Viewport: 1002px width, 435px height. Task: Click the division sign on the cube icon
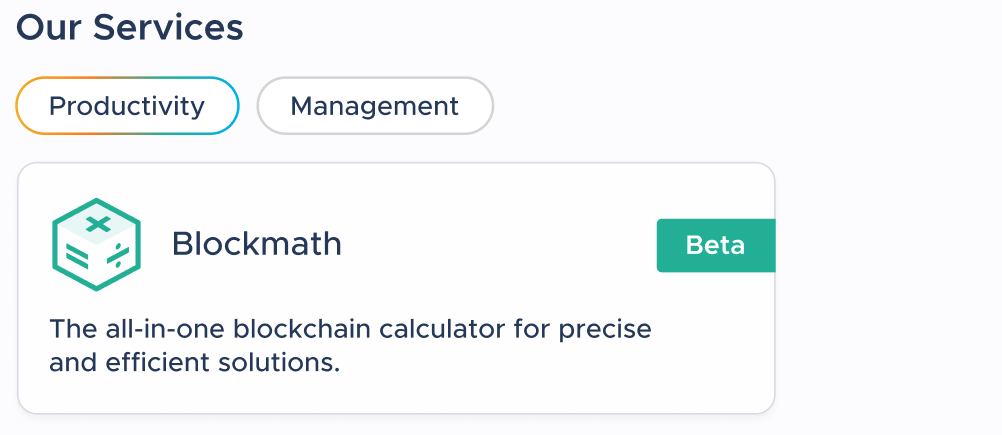pyautogui.click(x=118, y=256)
